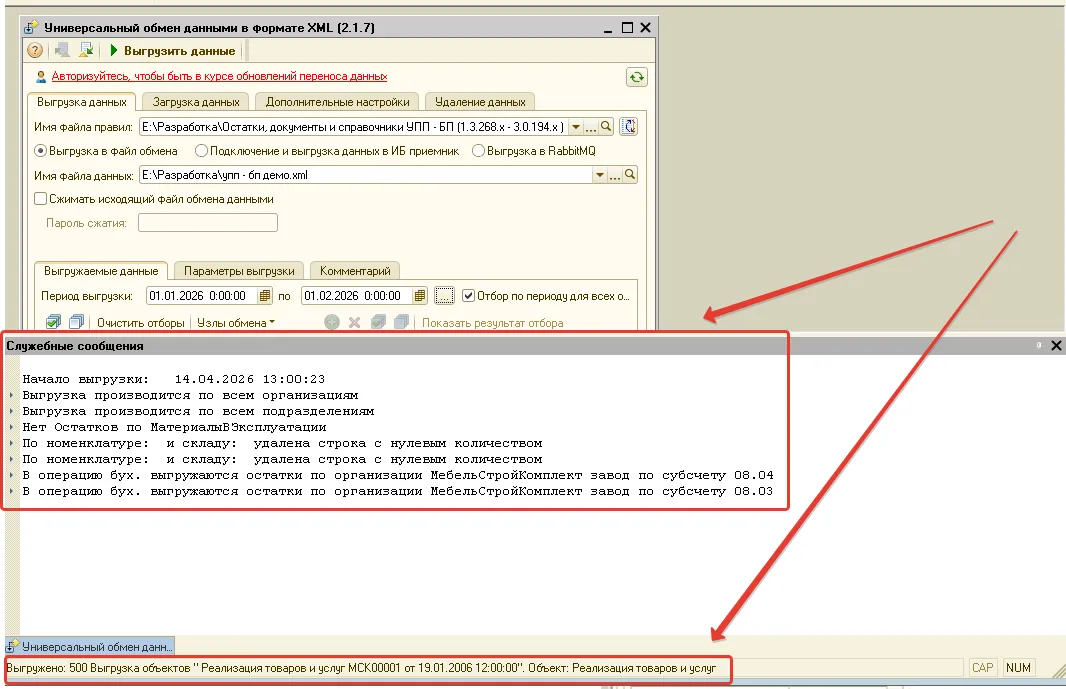Select "Выгрузка в RabbitMQ" radio button
The width and height of the screenshot is (1066, 689).
tap(478, 151)
